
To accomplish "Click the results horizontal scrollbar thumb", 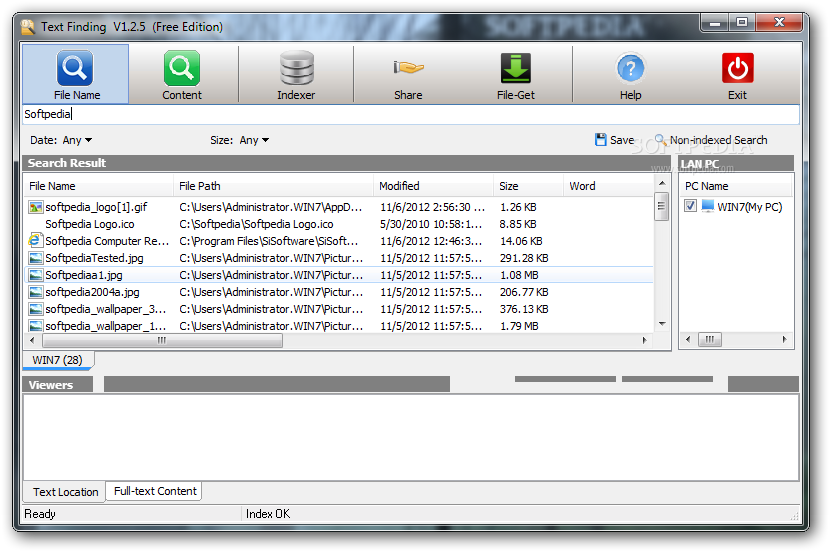I will tap(161, 340).
